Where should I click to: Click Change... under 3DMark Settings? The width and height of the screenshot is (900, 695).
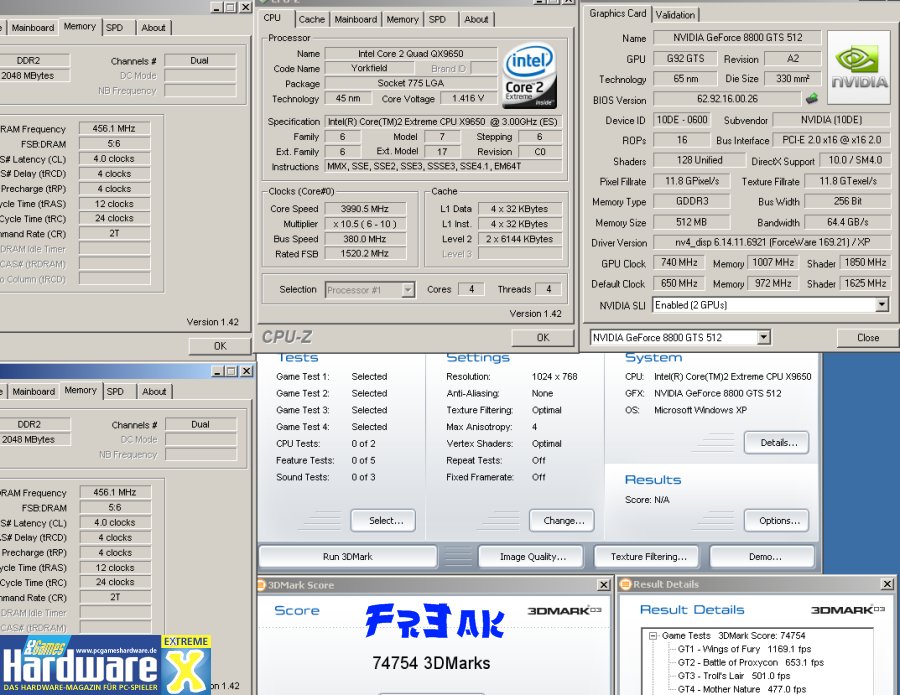[564, 521]
